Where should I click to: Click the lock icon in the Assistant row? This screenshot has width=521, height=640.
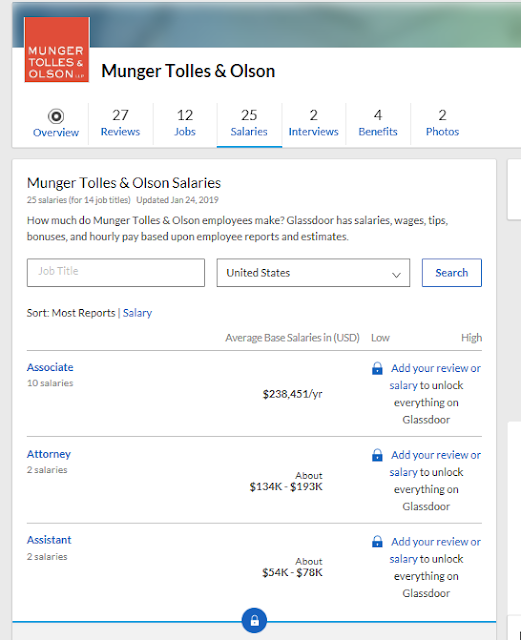[x=377, y=542]
